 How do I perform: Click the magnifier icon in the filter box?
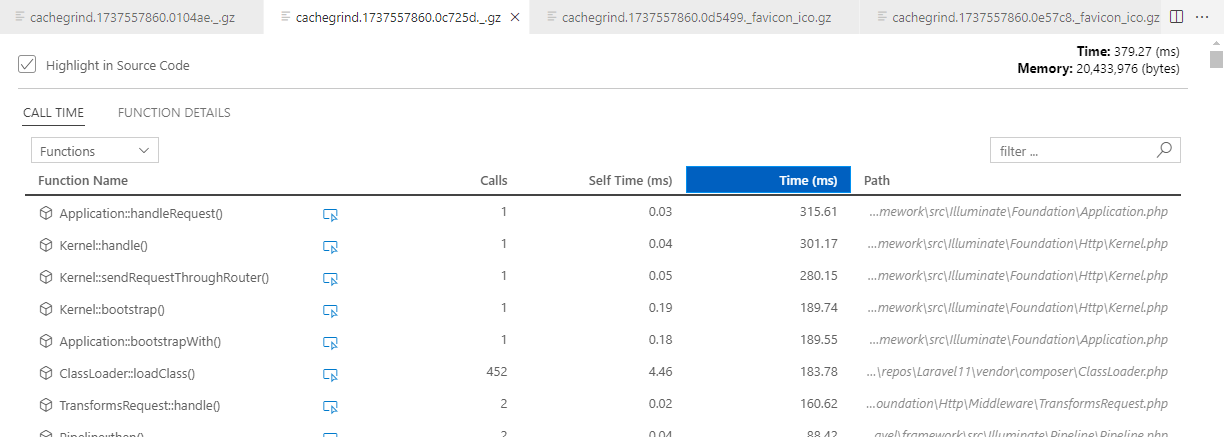[1164, 151]
